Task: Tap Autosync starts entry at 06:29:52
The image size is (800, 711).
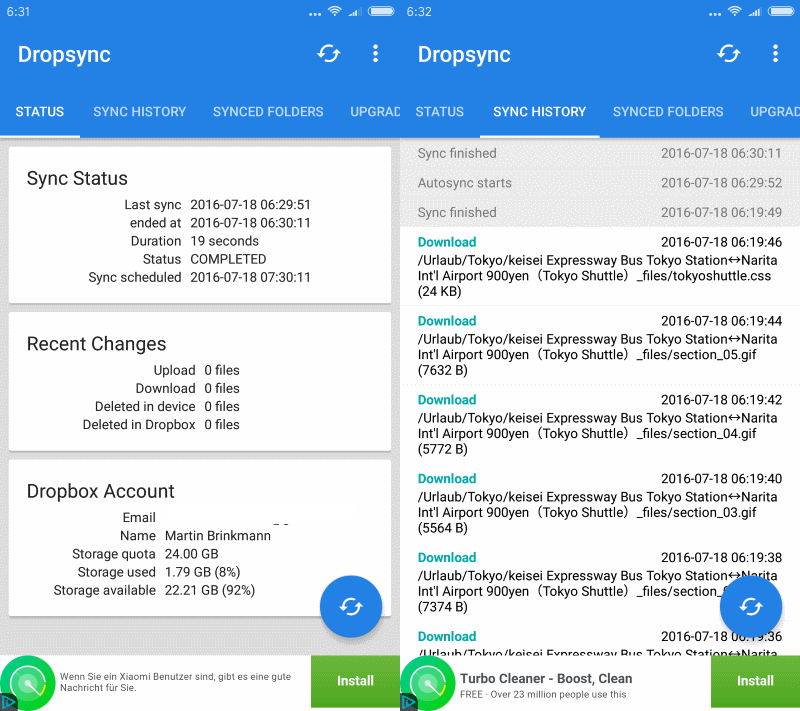Action: pos(600,183)
